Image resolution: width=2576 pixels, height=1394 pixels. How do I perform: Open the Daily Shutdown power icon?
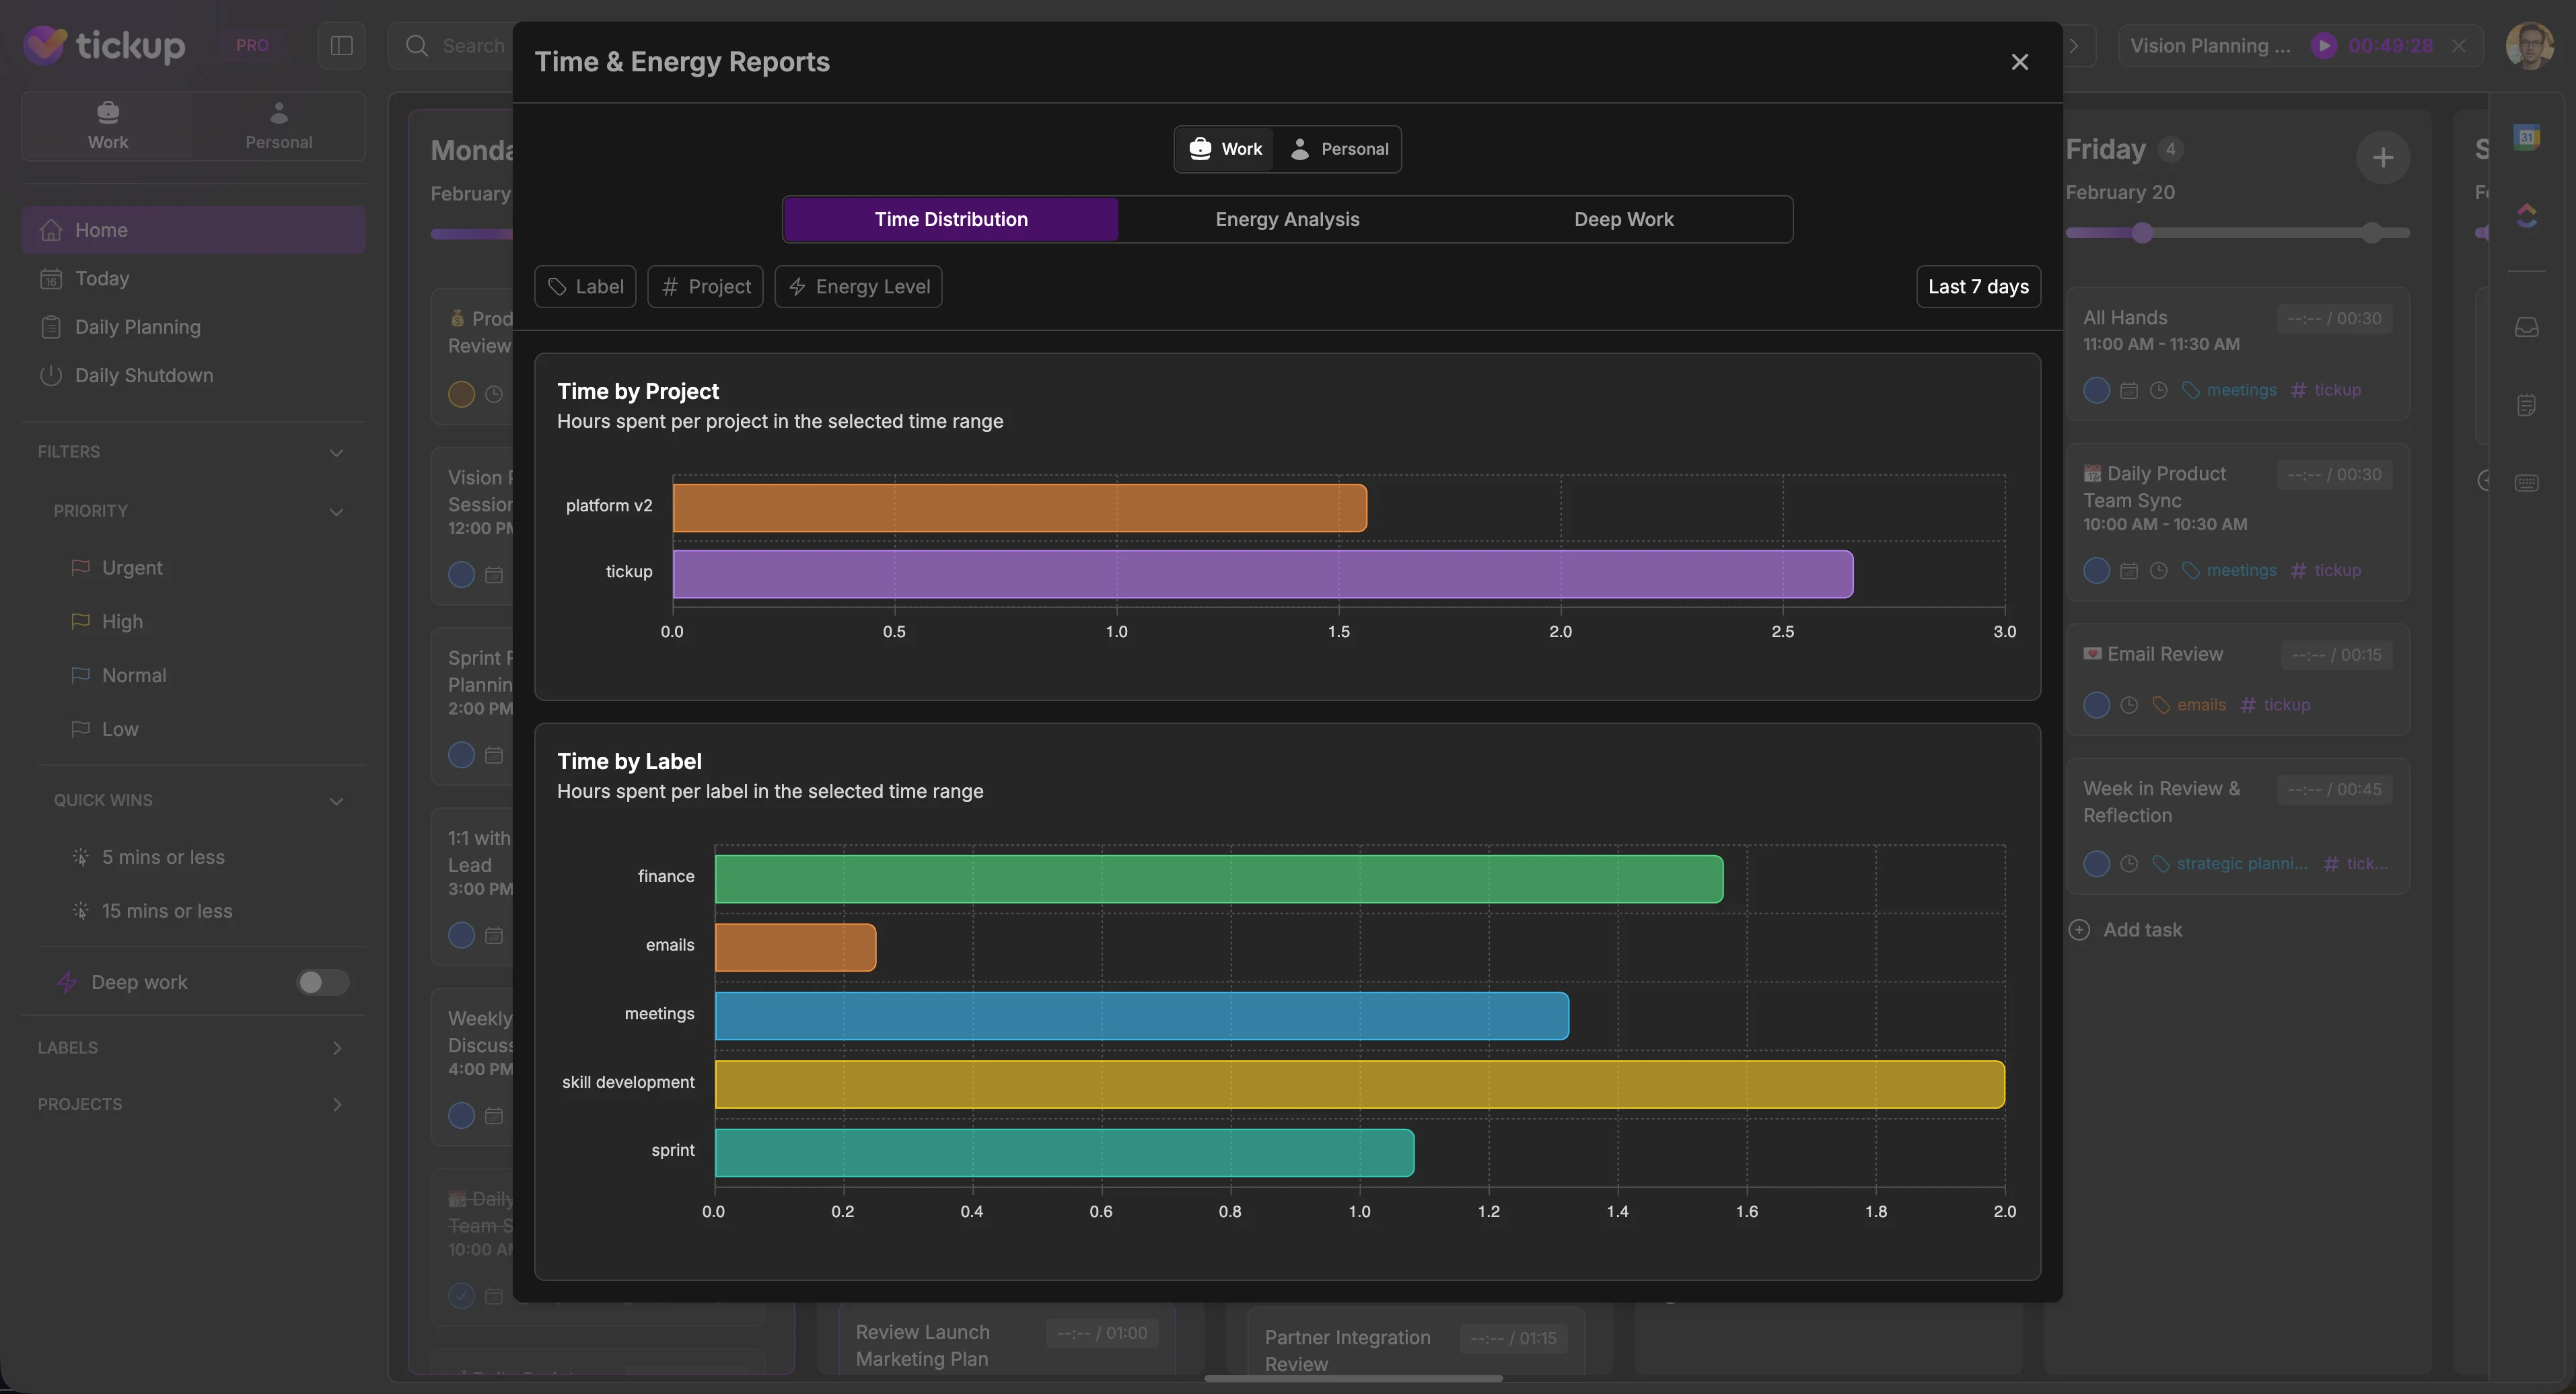[x=51, y=375]
